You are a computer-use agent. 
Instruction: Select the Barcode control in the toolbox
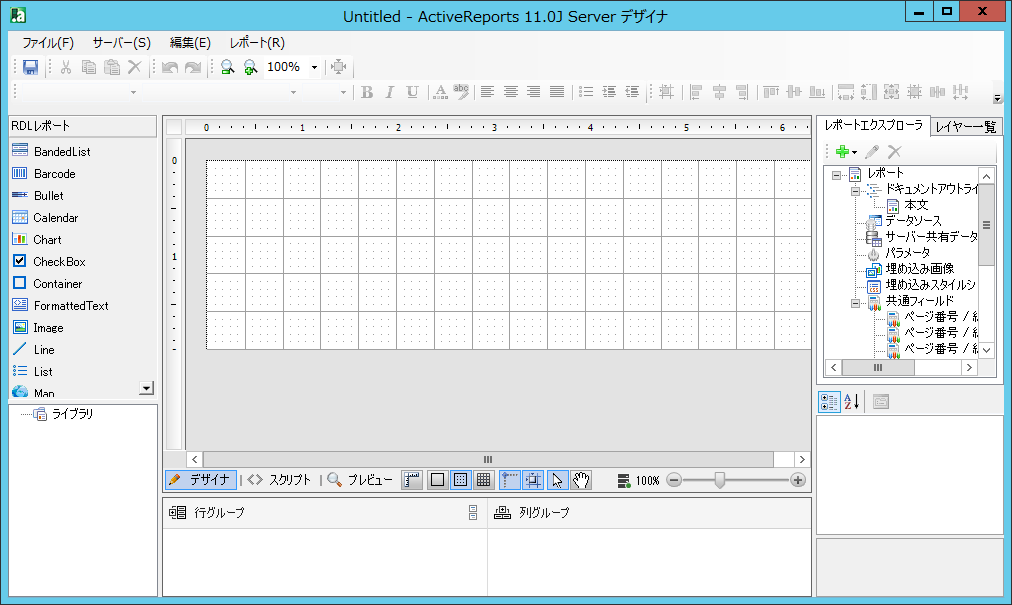(54, 174)
